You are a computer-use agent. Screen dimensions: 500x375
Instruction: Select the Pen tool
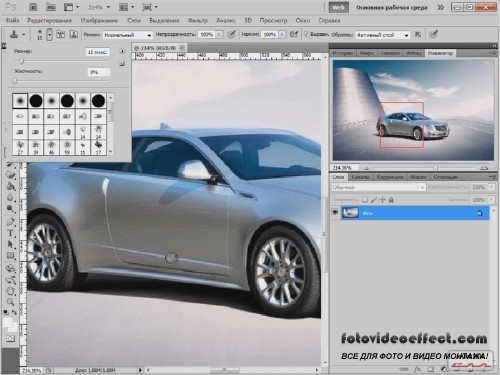click(10, 222)
